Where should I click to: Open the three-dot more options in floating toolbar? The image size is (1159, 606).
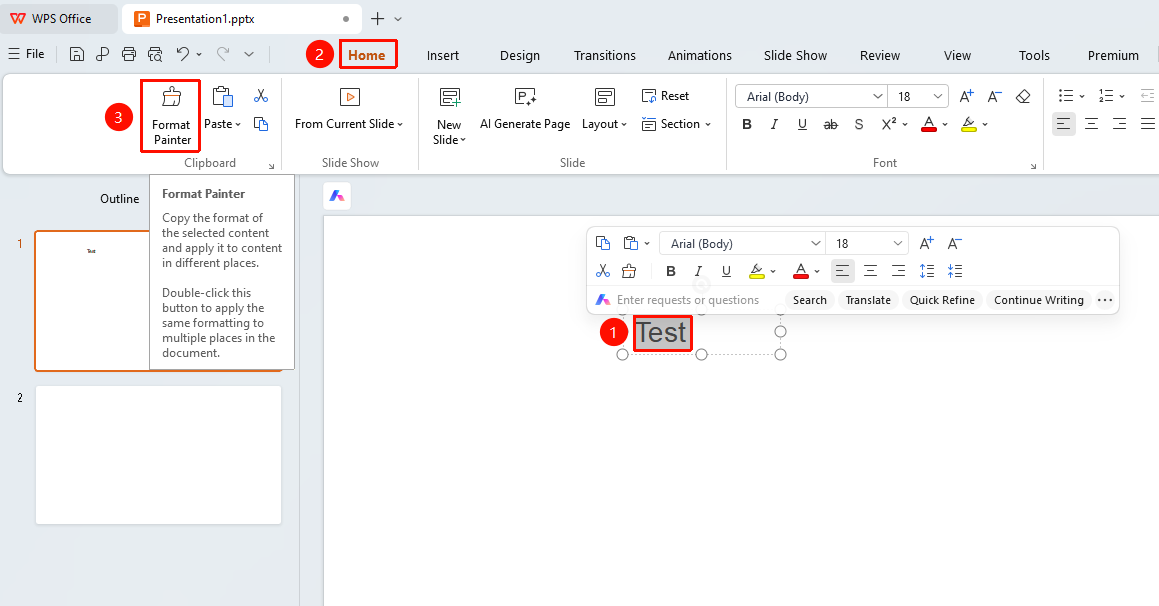1105,300
